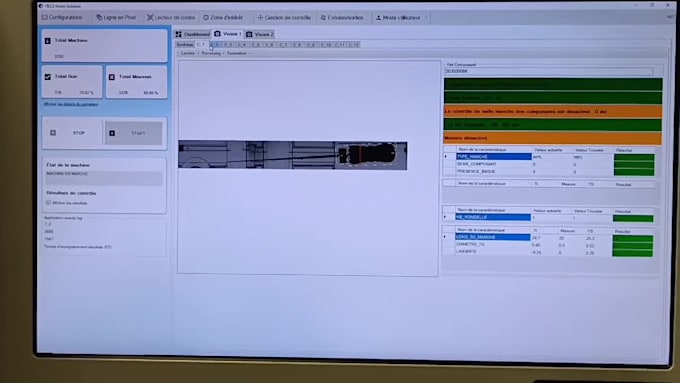This screenshot has height=383, width=680.
Task: Open the counter defects details link
Action: (x=71, y=104)
